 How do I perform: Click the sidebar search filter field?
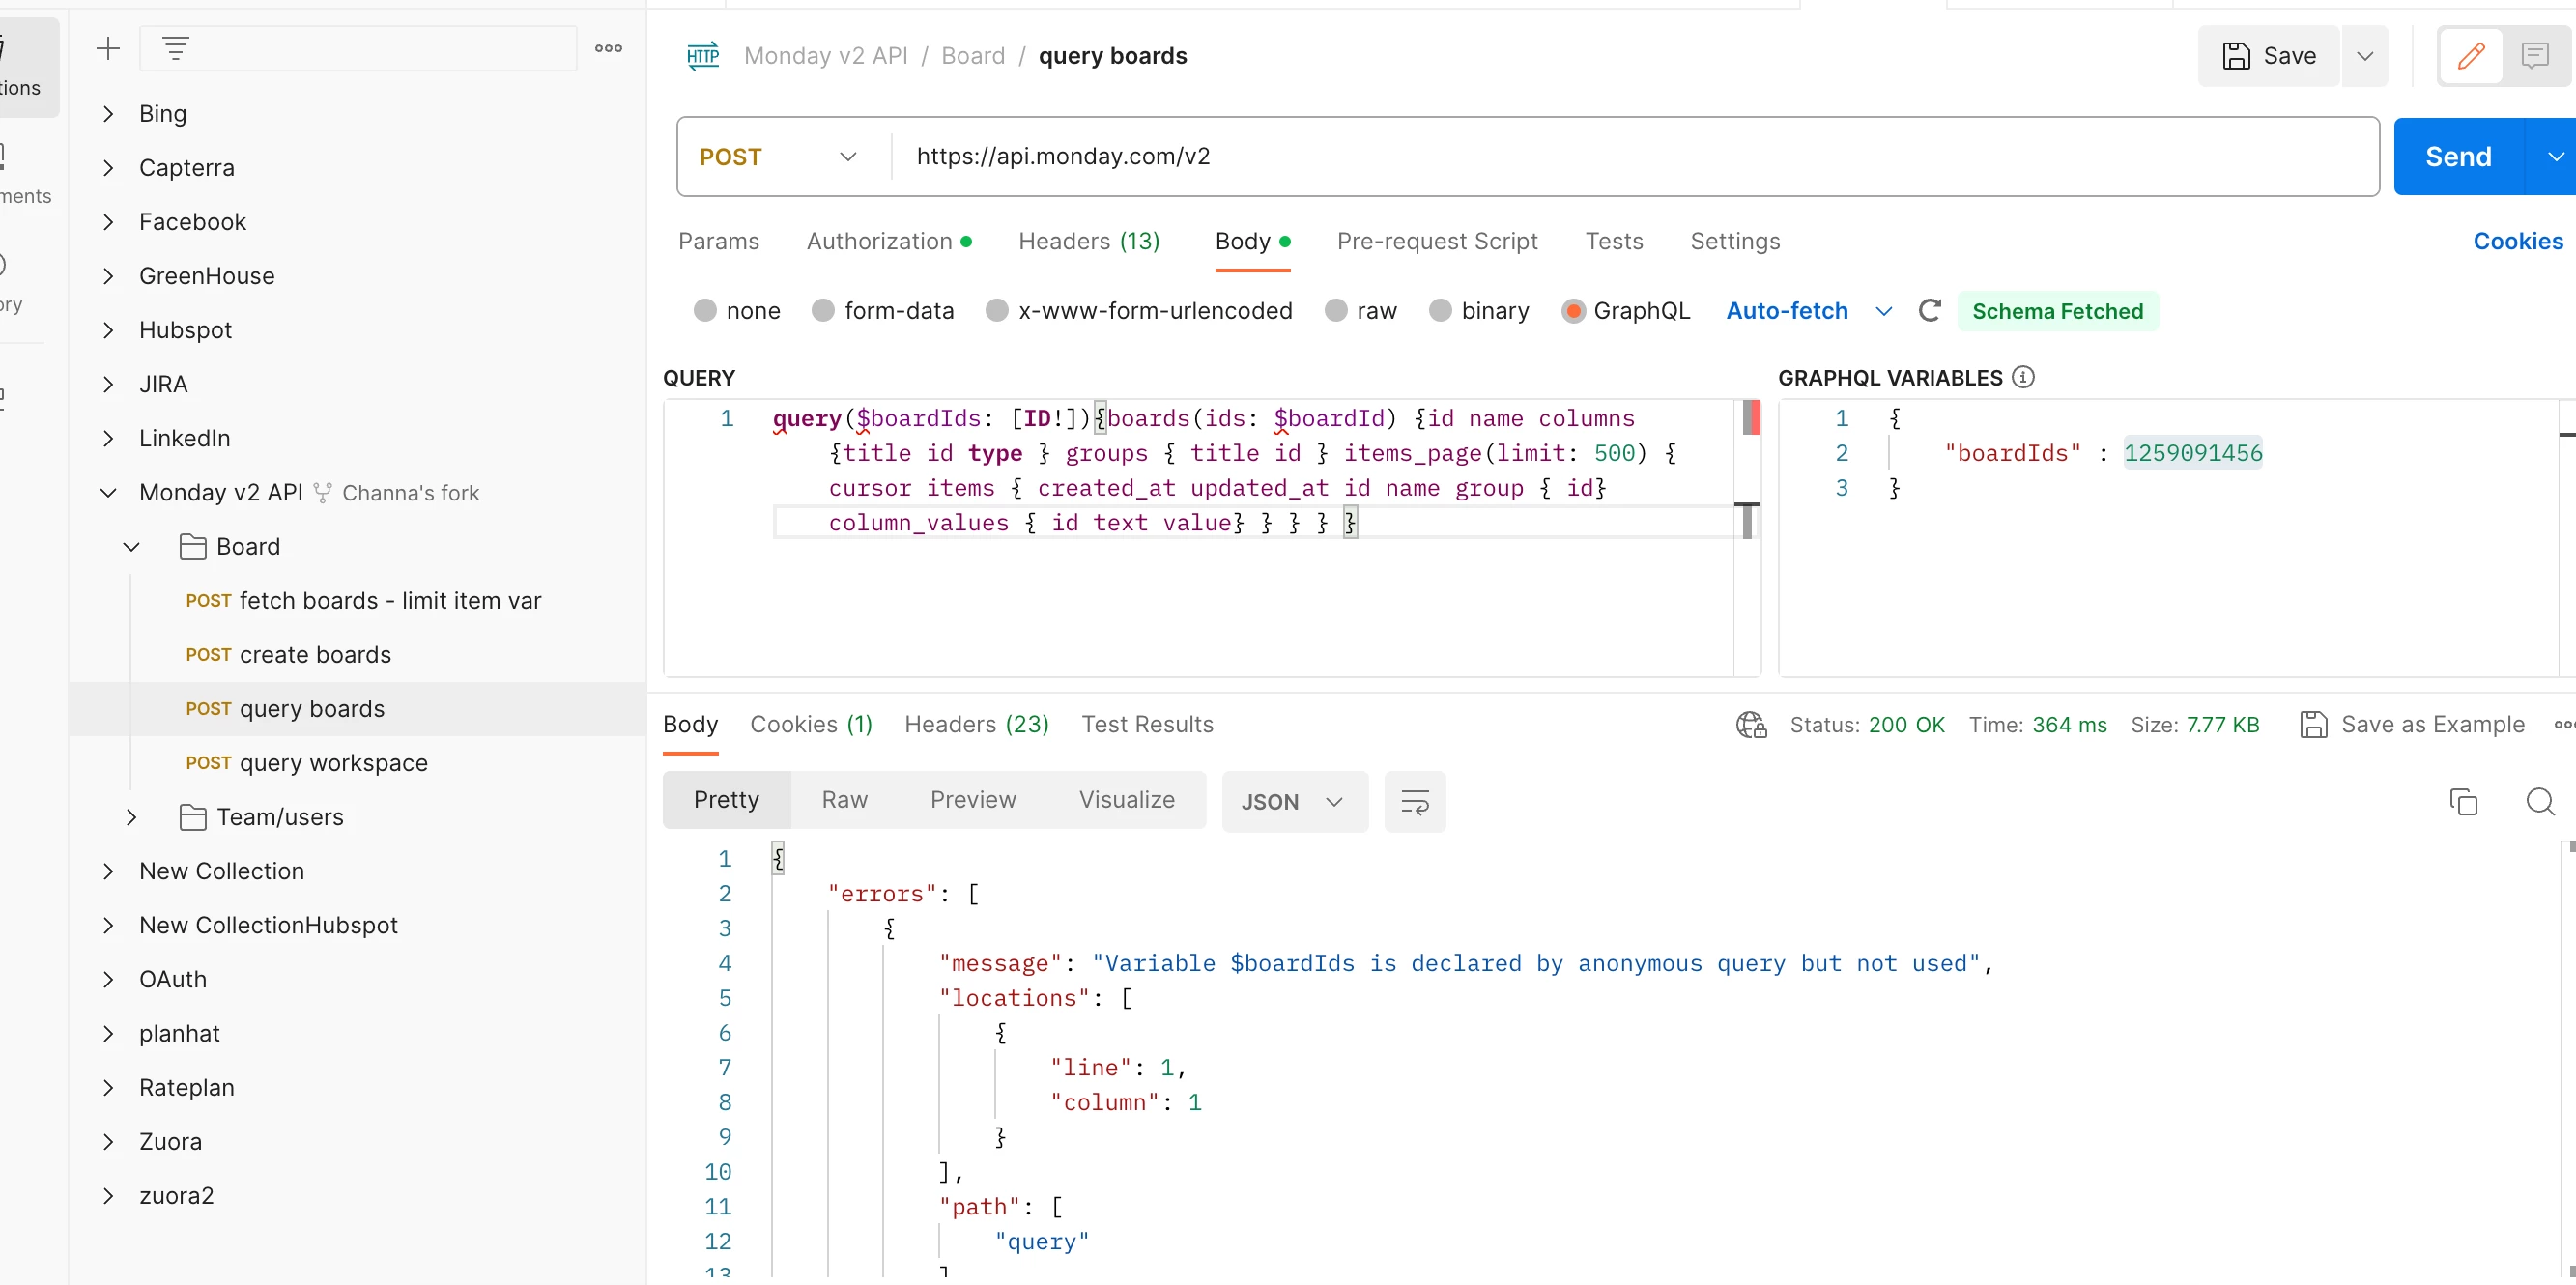(358, 48)
